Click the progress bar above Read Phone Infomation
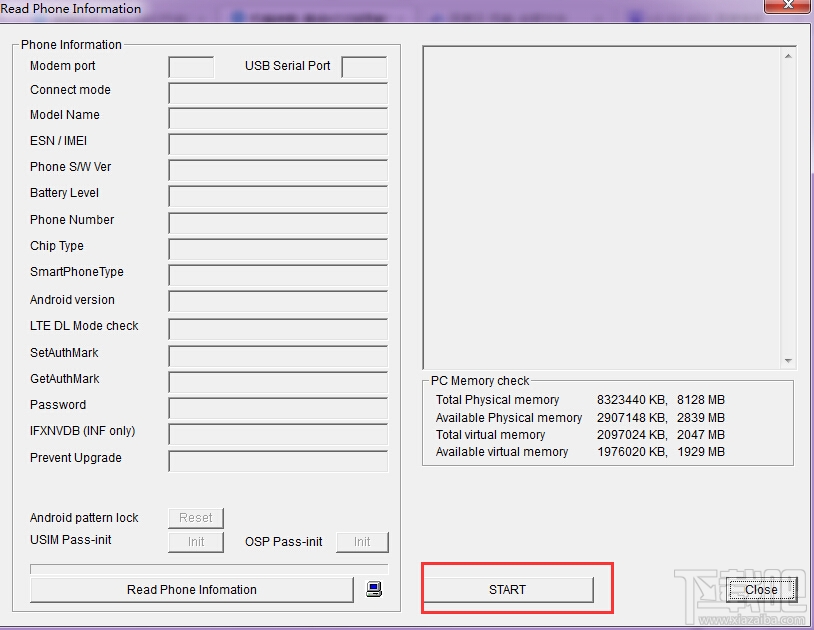Viewport: 814px width, 630px height. tap(209, 569)
